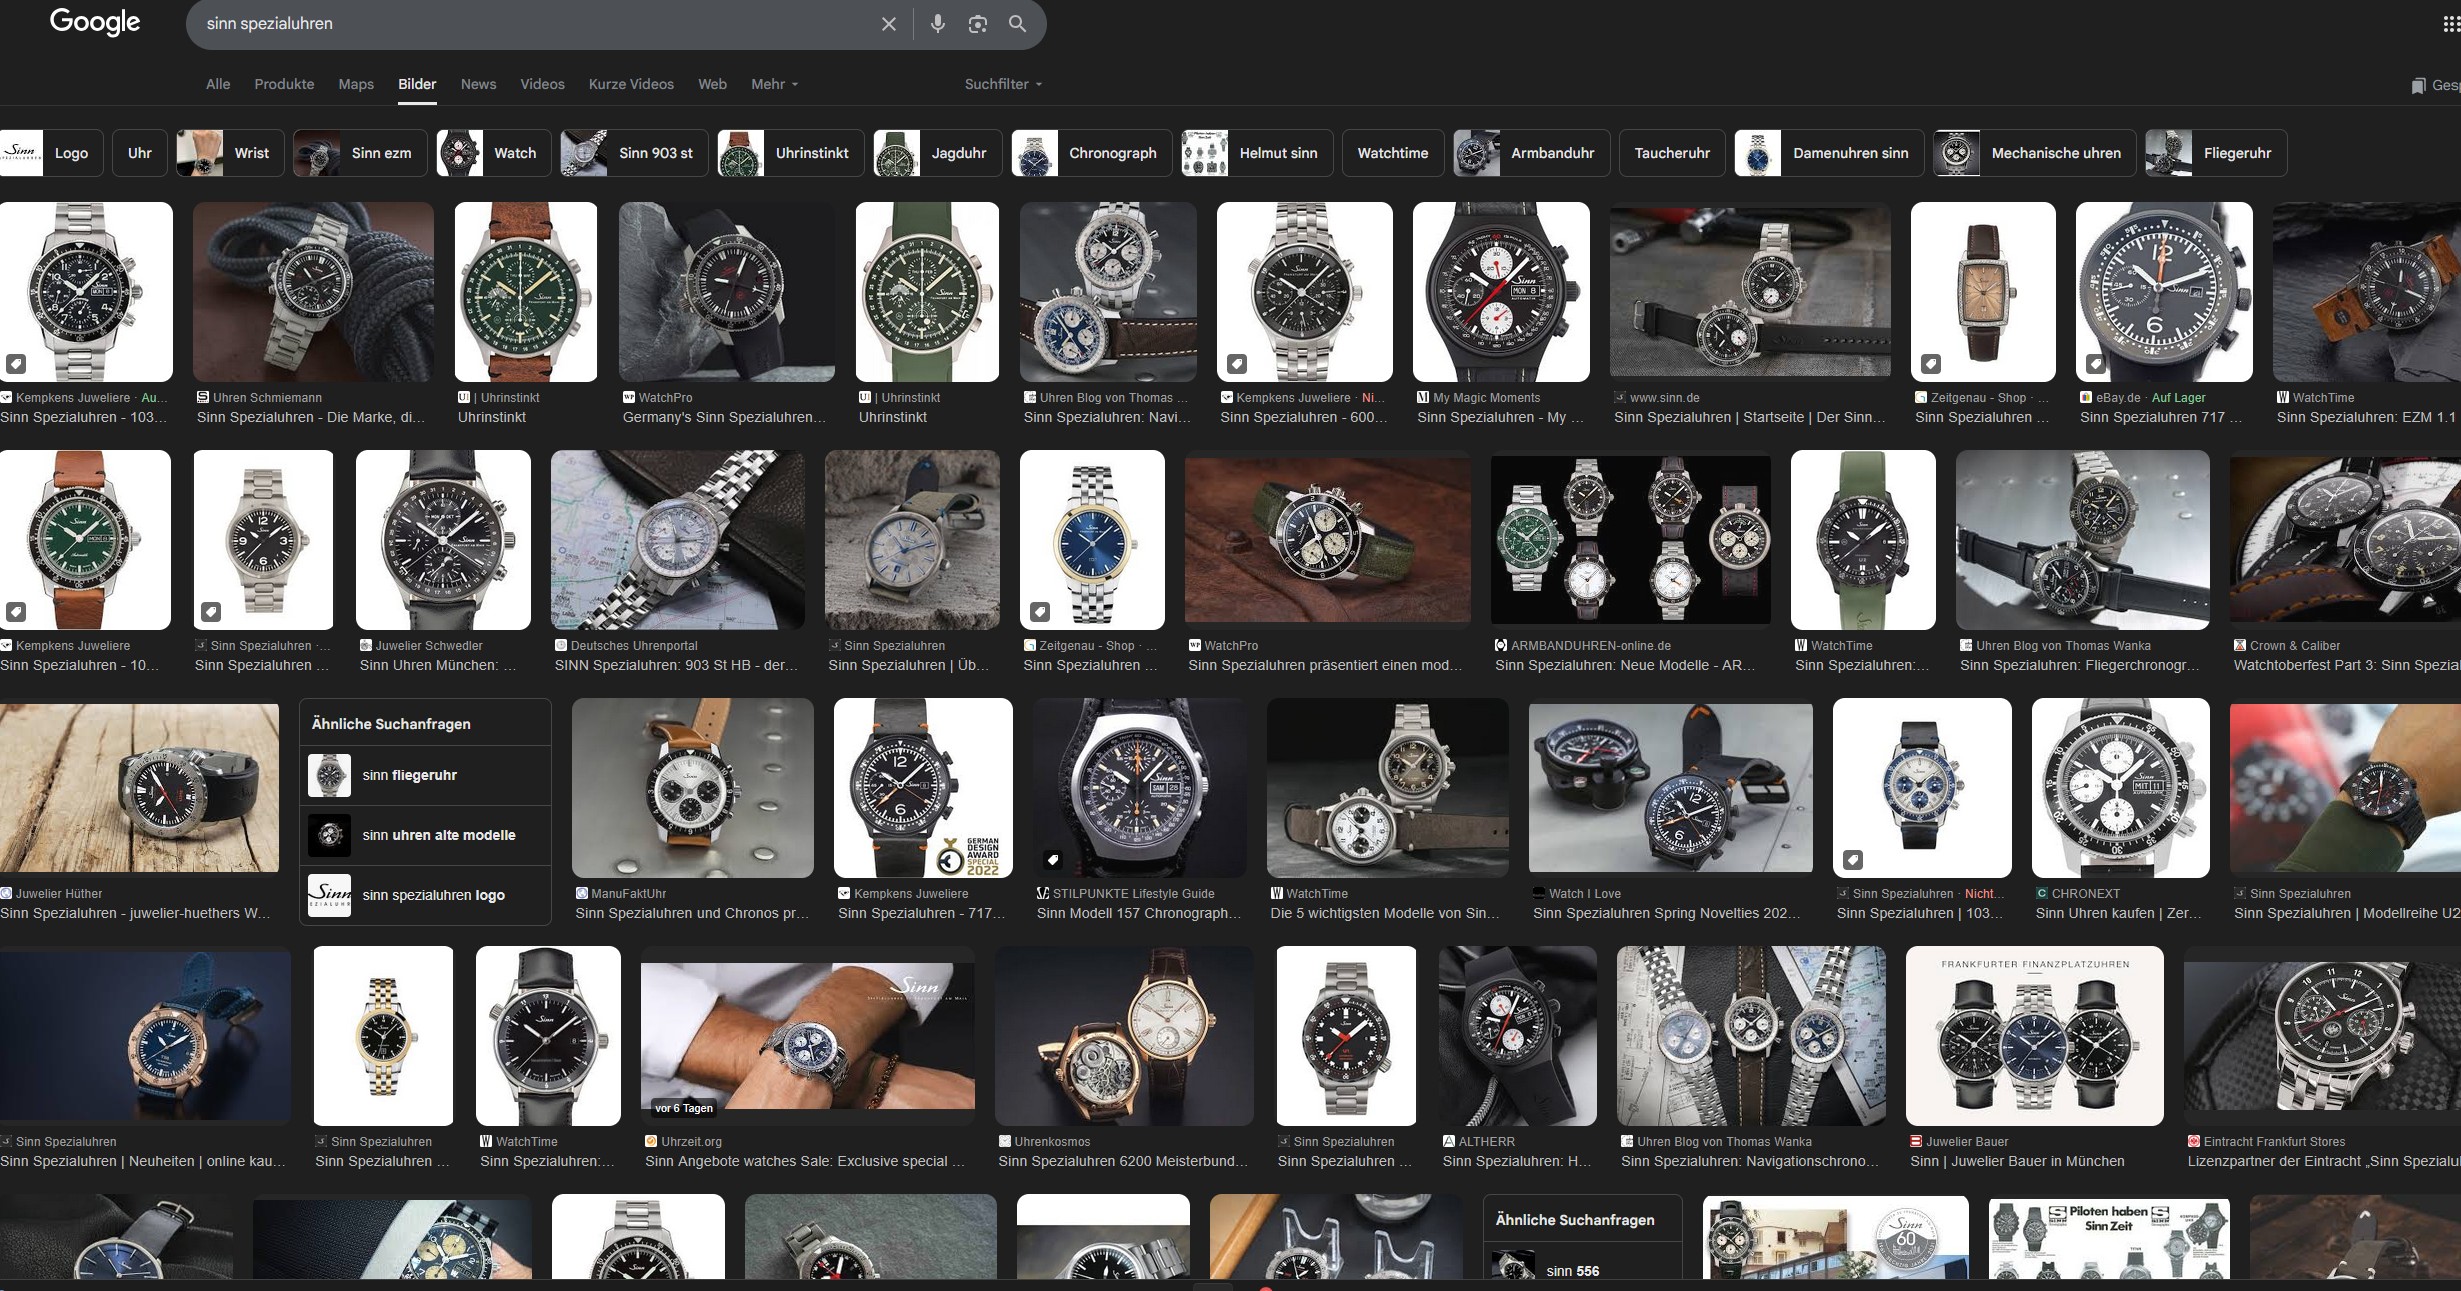This screenshot has height=1291, width=2461.
Task: Choose the Sinn 903 st chip
Action: pos(634,153)
